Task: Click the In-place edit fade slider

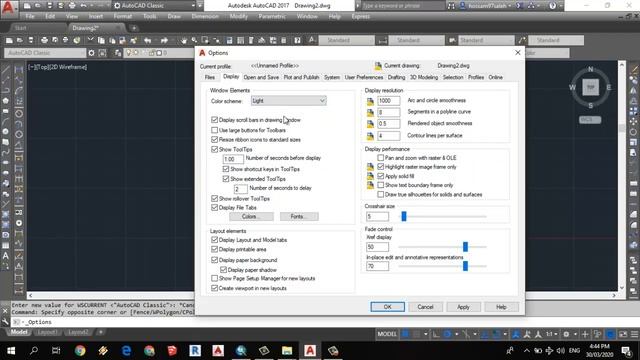Action: click(x=465, y=266)
